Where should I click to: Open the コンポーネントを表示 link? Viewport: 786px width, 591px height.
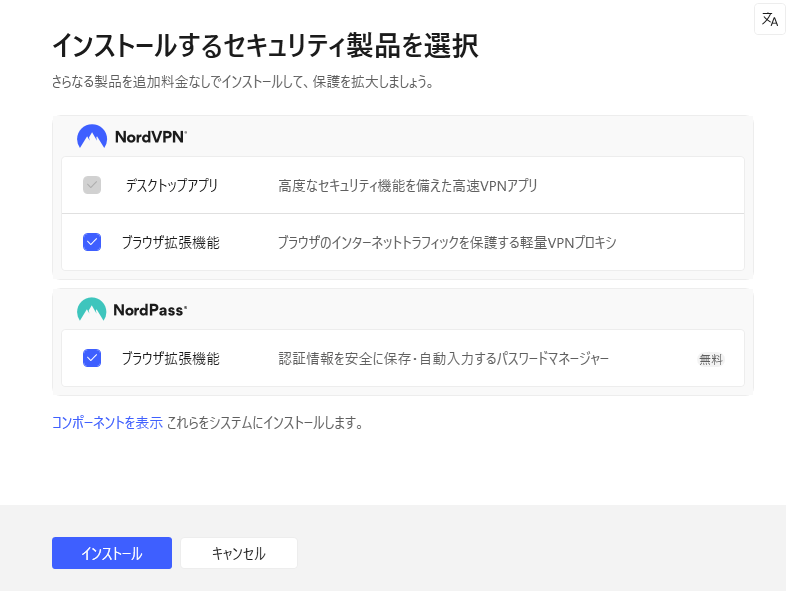pos(107,423)
